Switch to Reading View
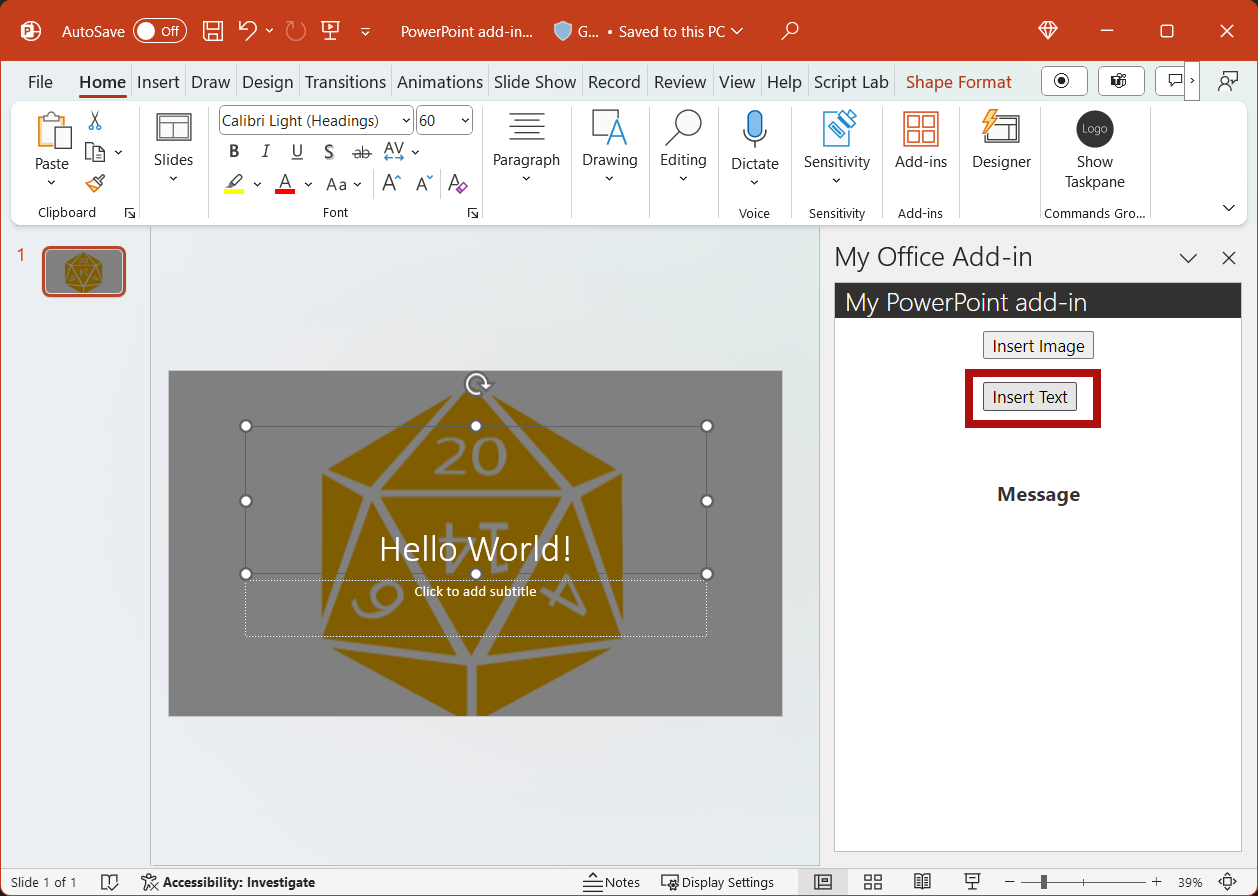 point(922,882)
